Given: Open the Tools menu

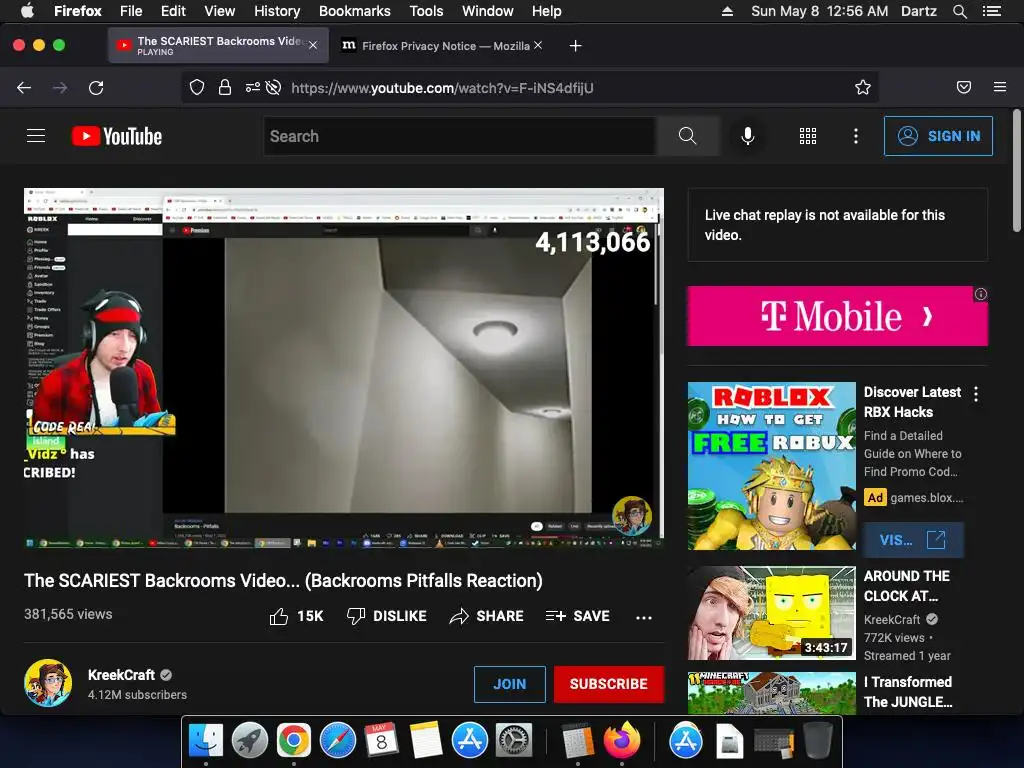Looking at the screenshot, I should click(426, 11).
